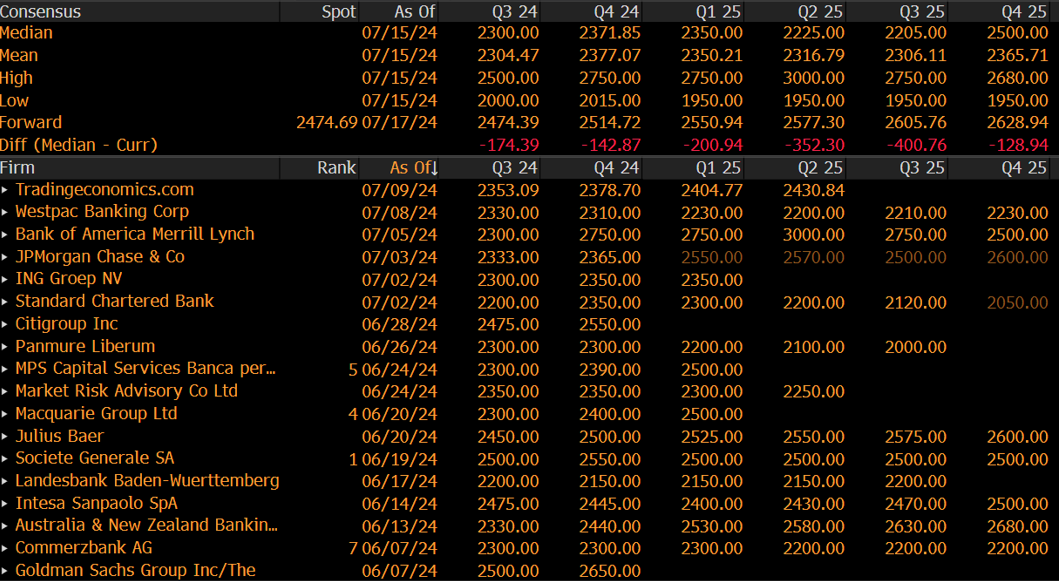This screenshot has width=1059, height=581.
Task: Click the Median Q4 24 value 2371.85
Action: [610, 32]
